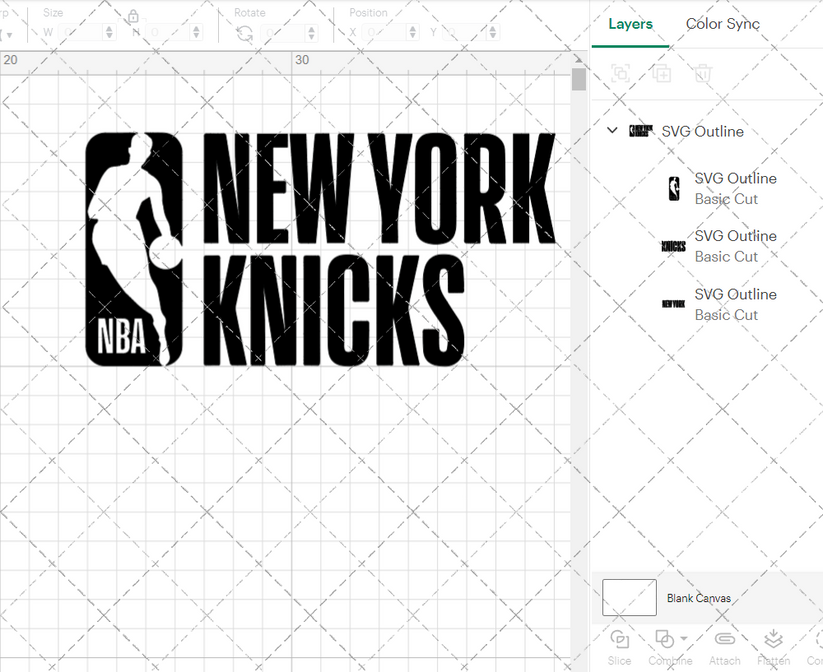
Task: Switch to the Color Sync tab
Action: click(722, 24)
